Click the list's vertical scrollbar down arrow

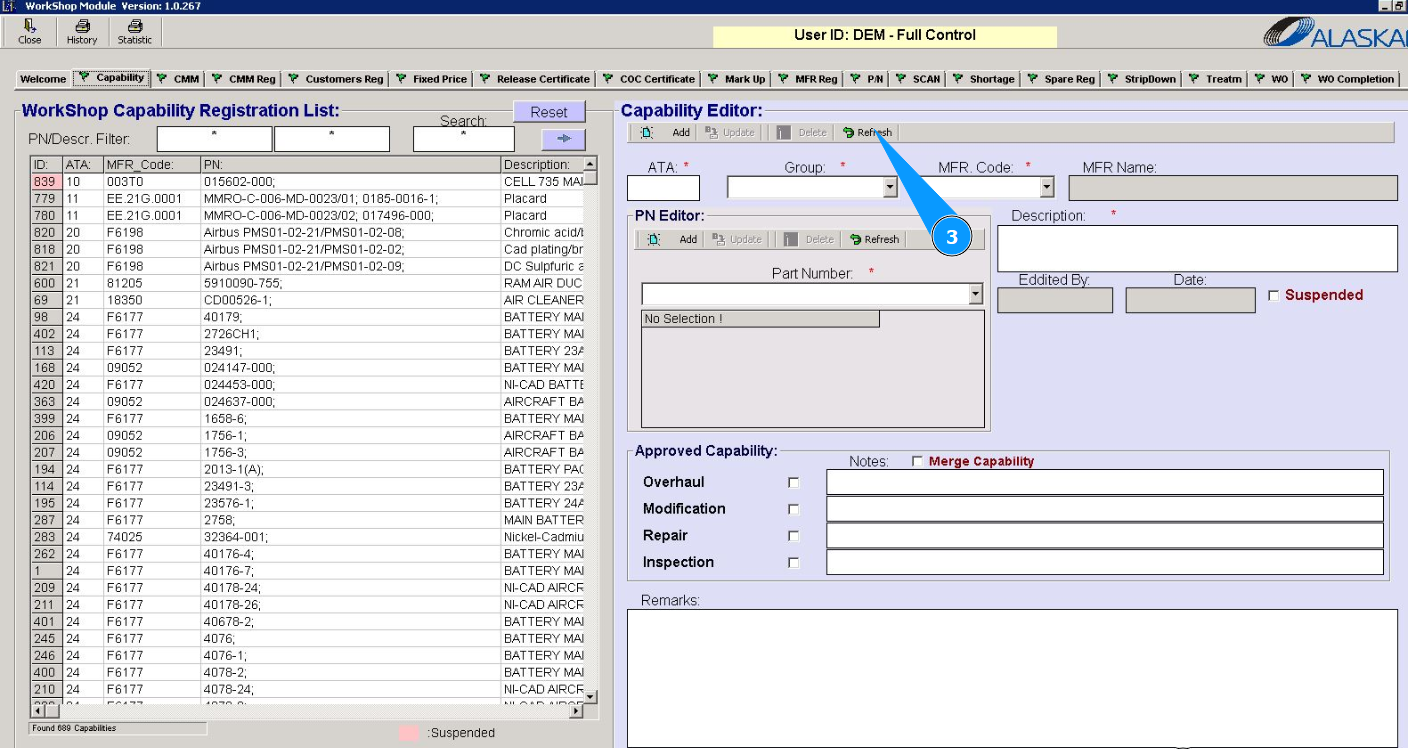[x=590, y=697]
